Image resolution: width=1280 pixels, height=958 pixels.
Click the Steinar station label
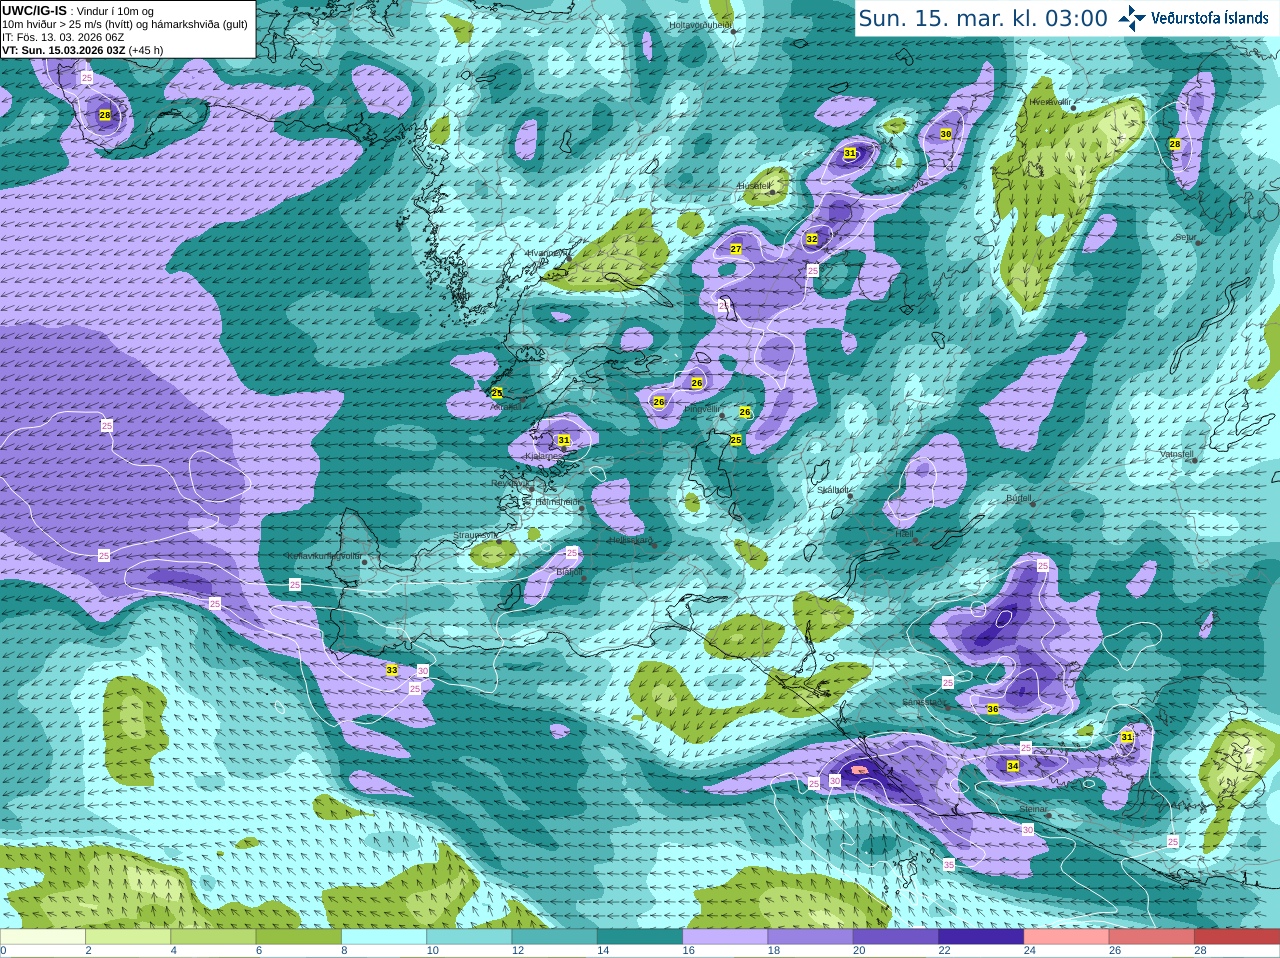[1033, 809]
